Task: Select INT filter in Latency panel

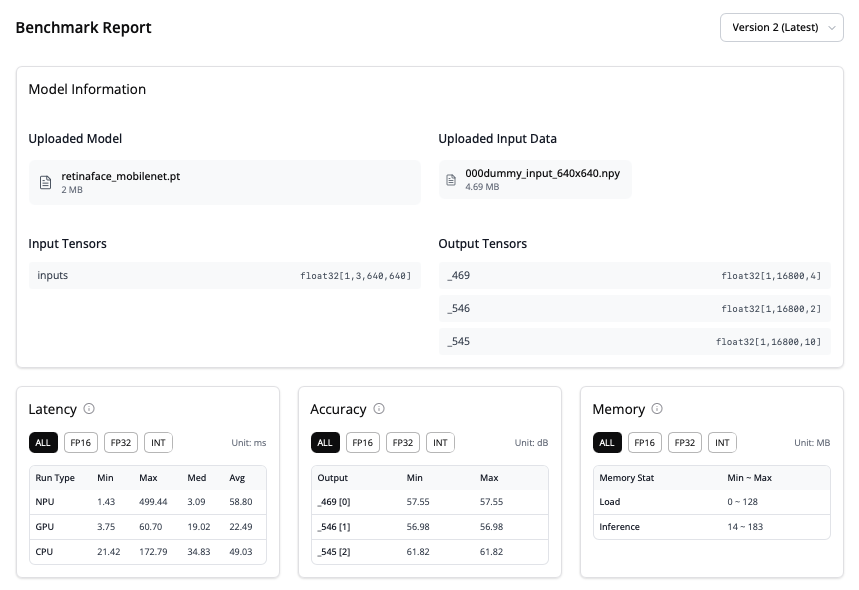Action: (158, 443)
